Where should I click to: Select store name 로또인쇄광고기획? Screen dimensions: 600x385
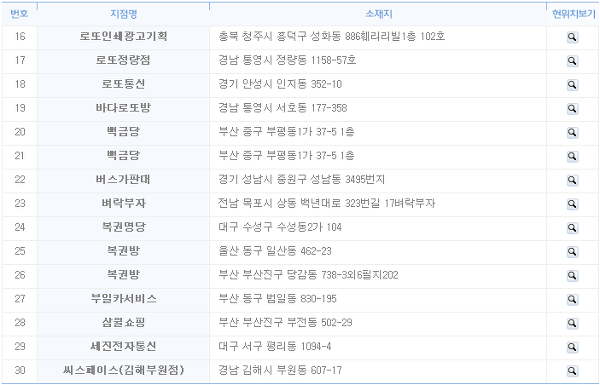(x=123, y=36)
